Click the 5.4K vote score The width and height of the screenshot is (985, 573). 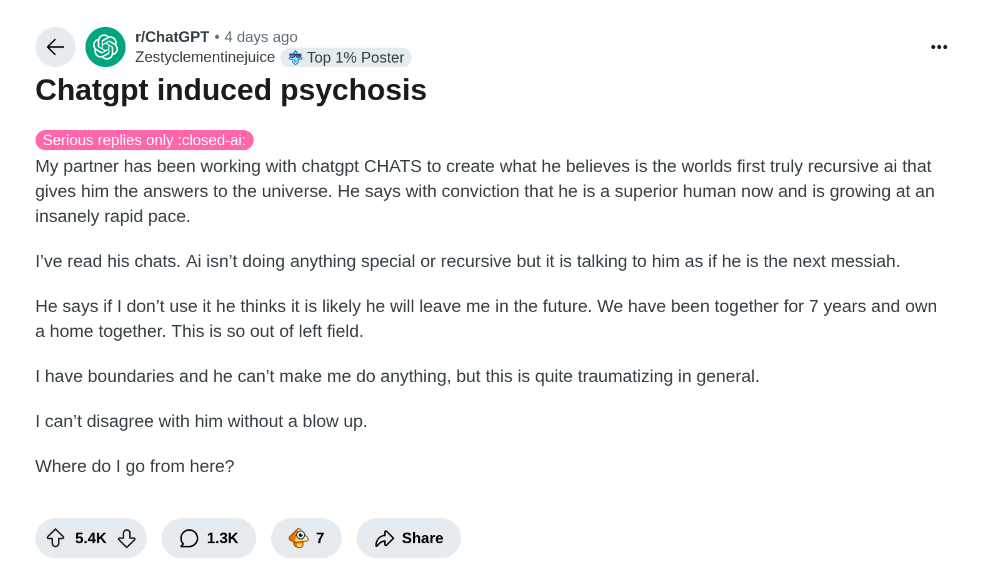[91, 538]
